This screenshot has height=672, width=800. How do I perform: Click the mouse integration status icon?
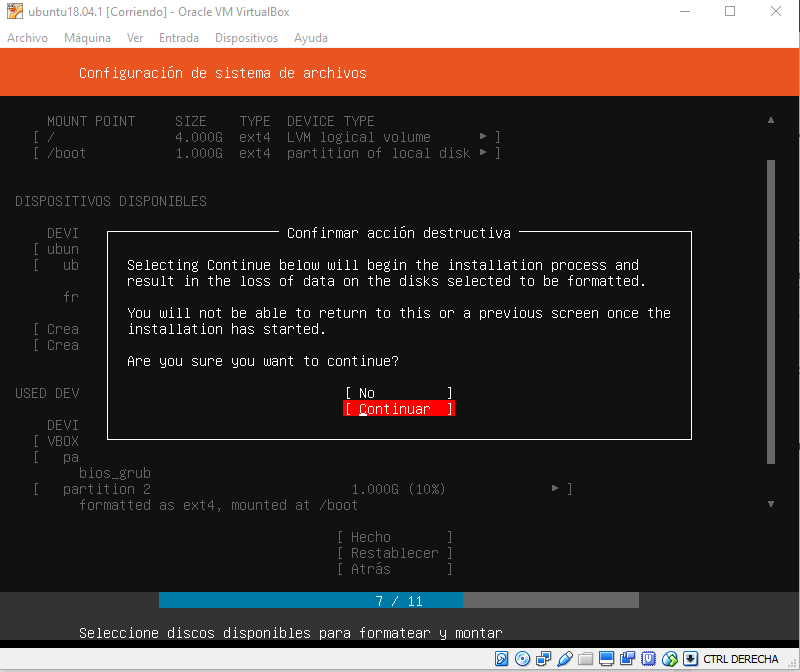(669, 659)
